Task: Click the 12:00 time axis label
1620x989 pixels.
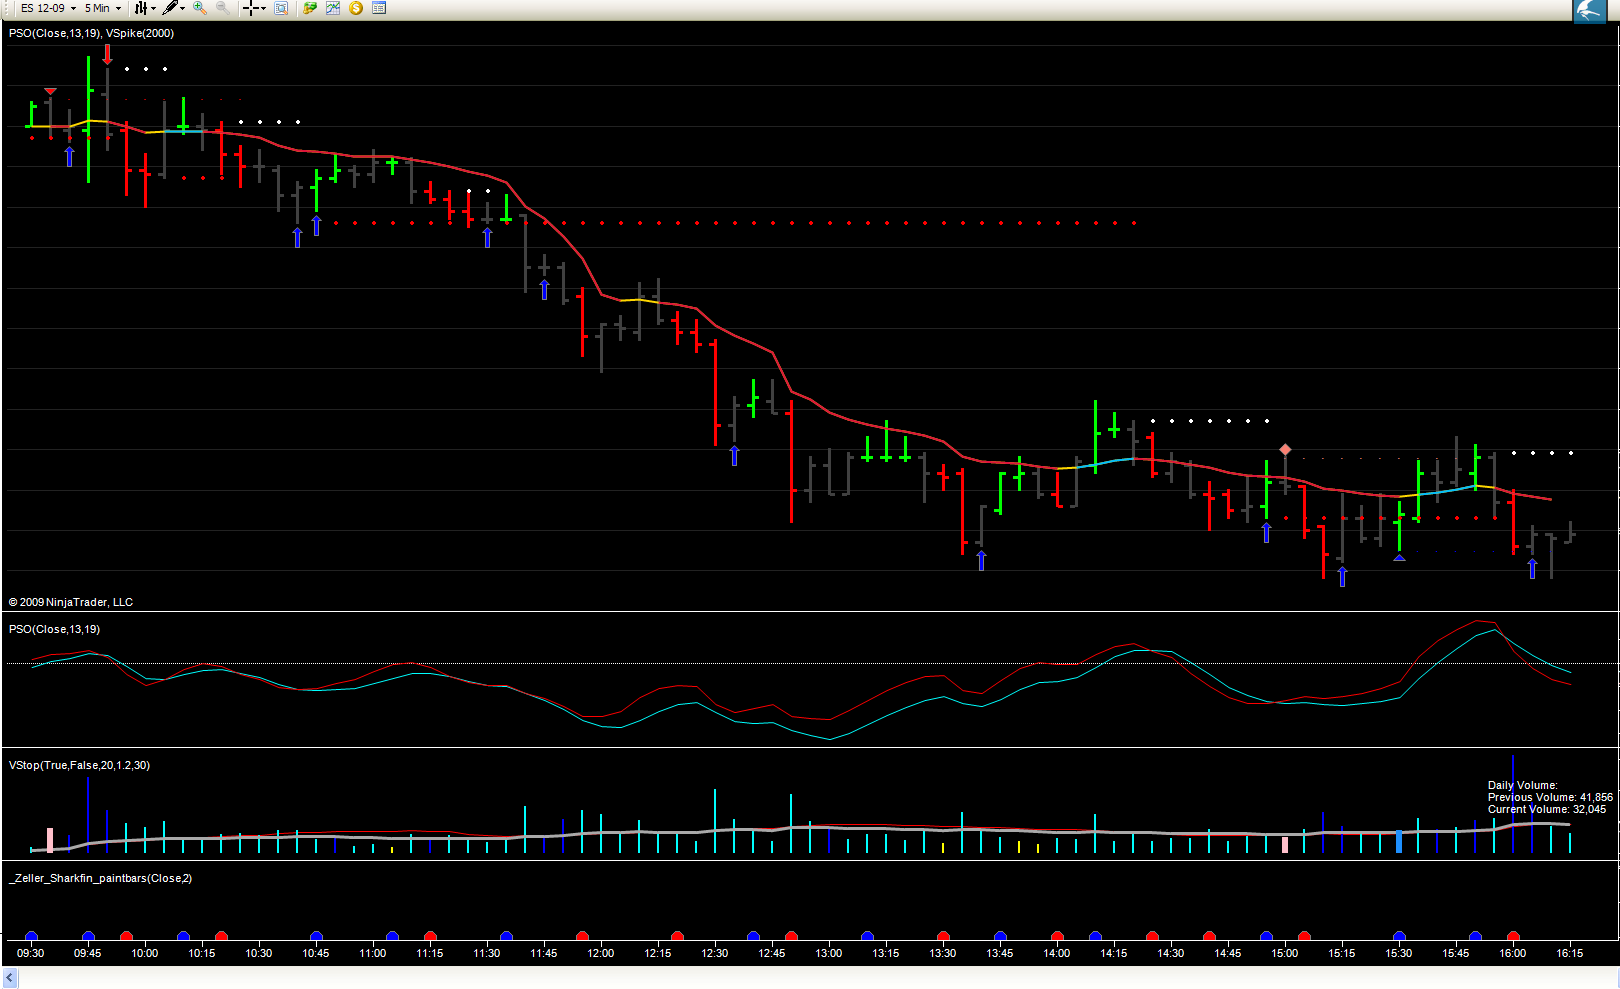Action: pos(601,953)
